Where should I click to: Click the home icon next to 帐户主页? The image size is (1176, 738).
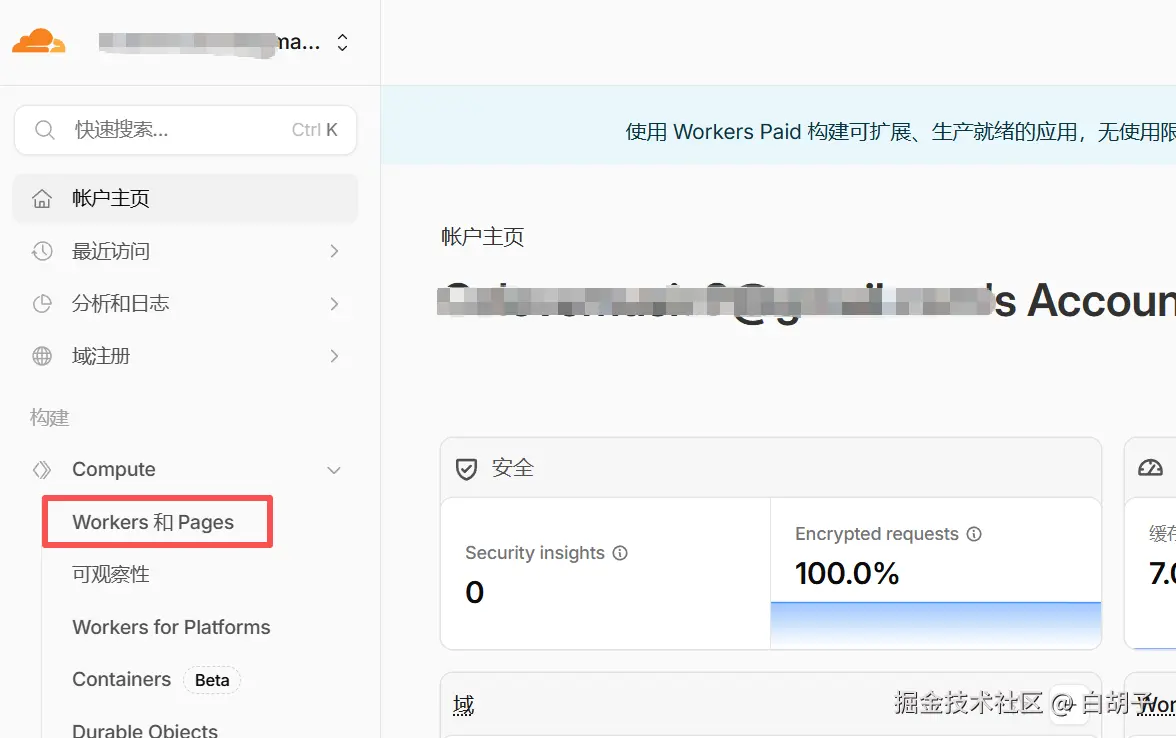(42, 199)
